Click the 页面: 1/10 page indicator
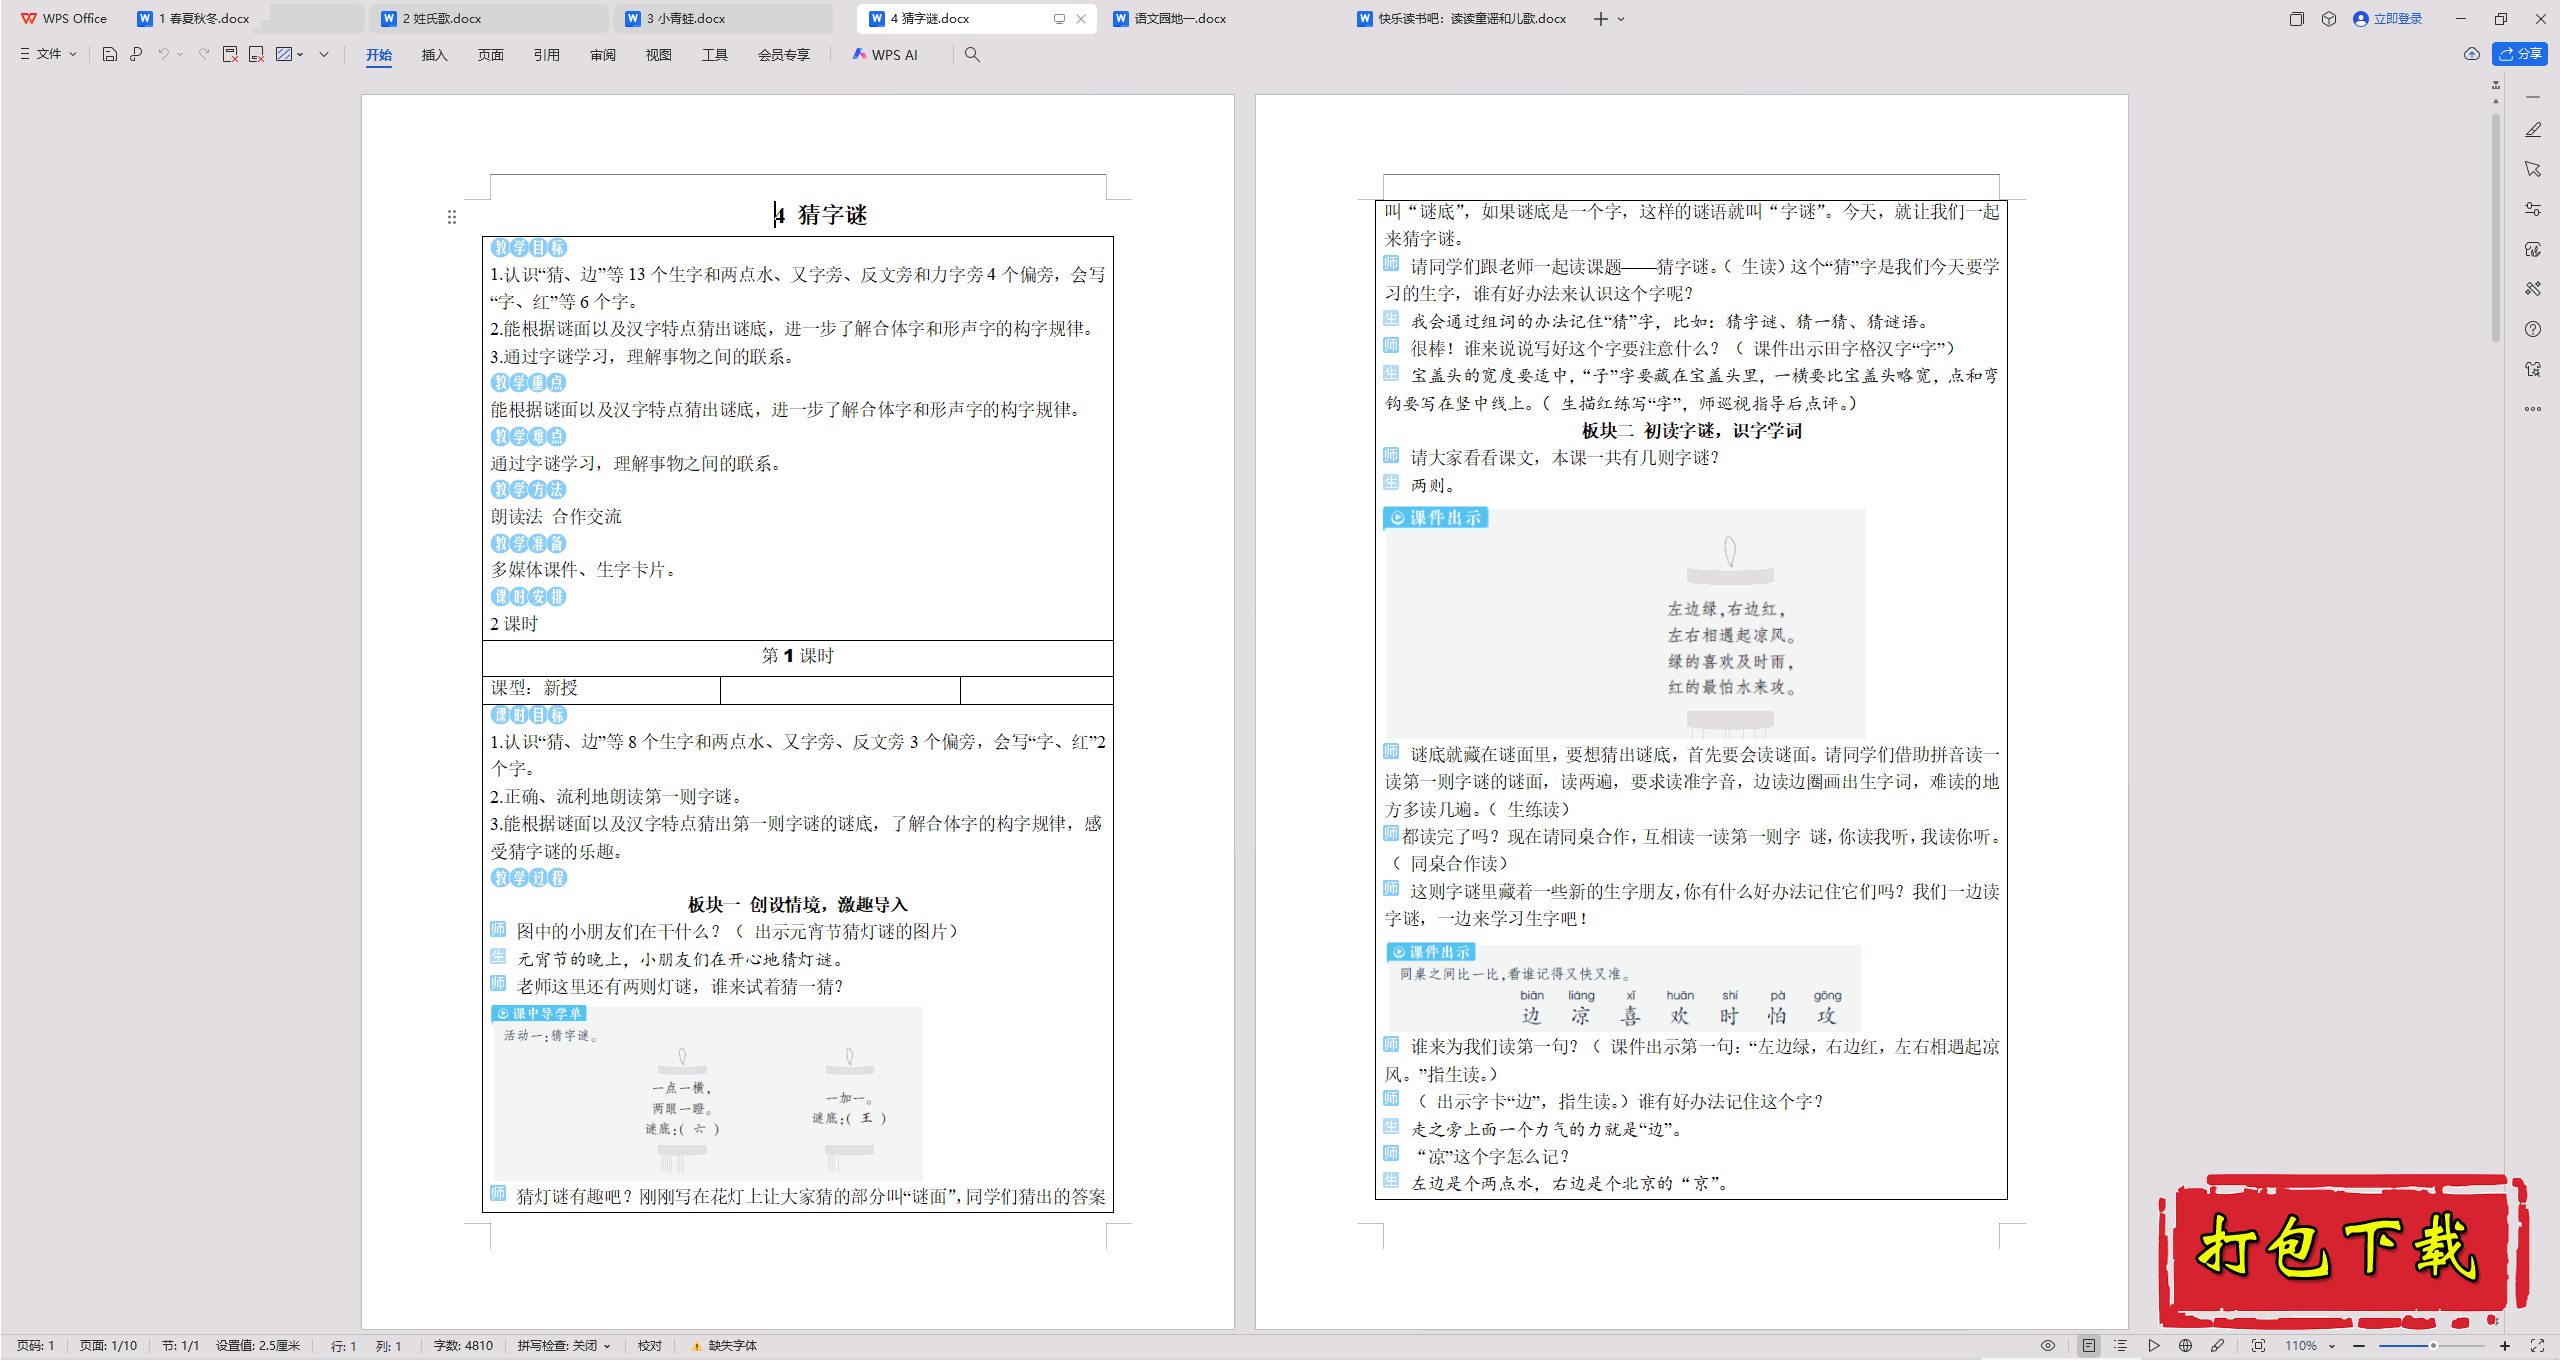This screenshot has width=2560, height=1360. (x=108, y=1346)
